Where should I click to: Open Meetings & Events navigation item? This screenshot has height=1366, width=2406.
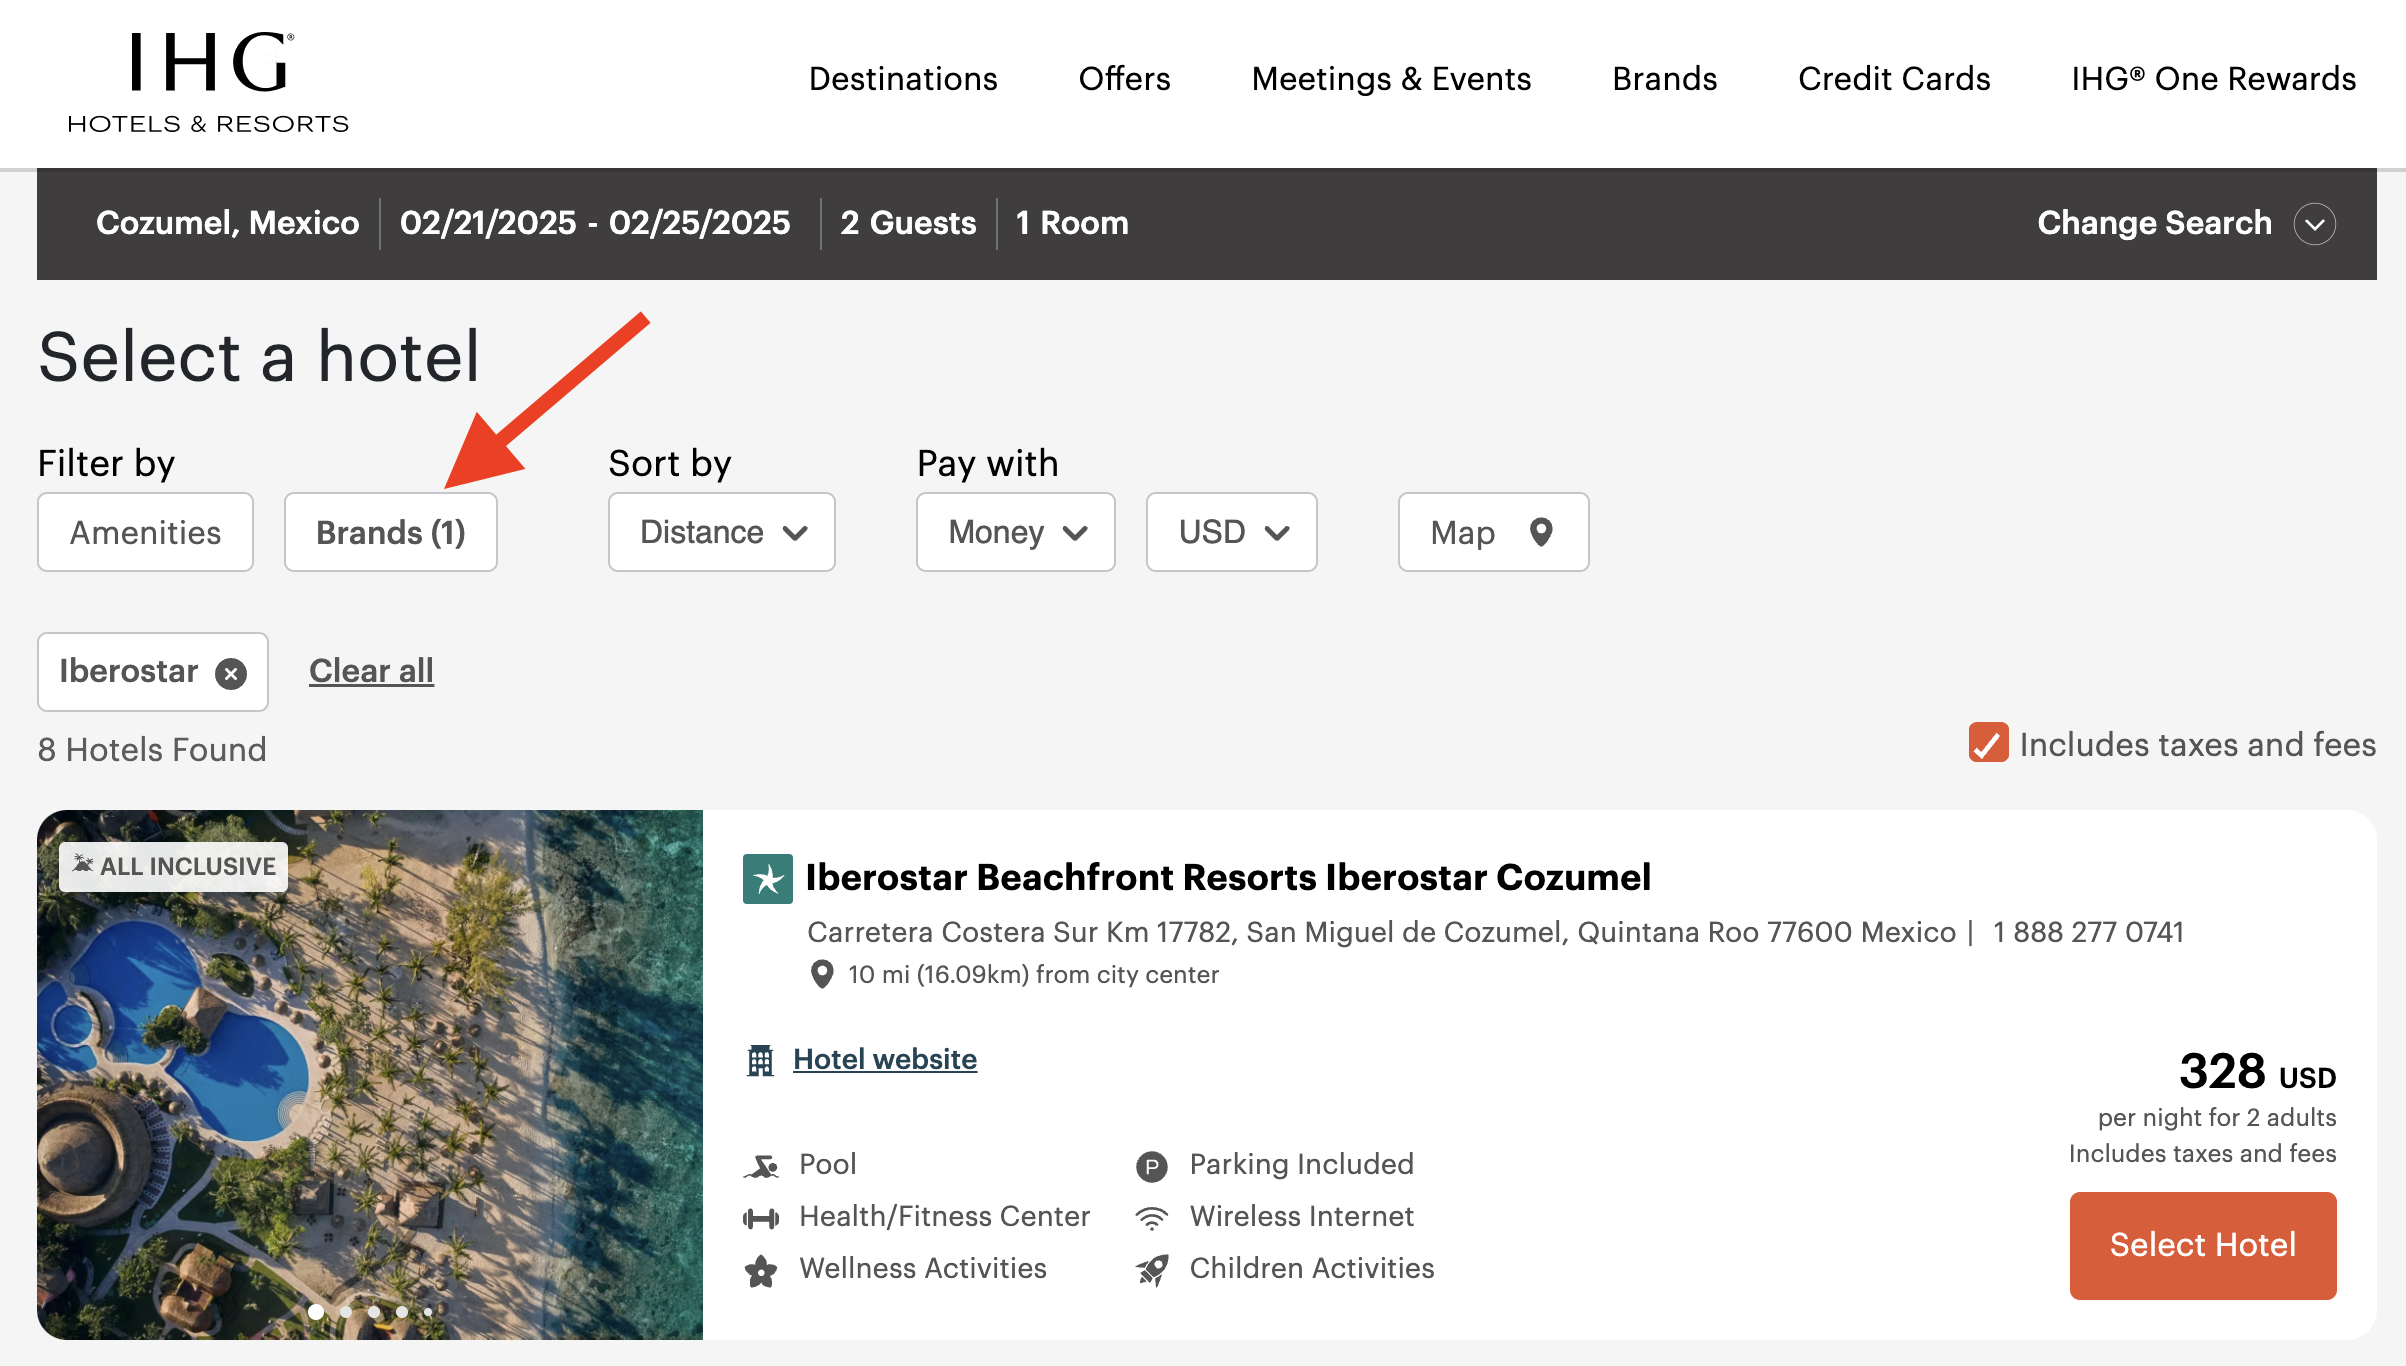pos(1391,79)
